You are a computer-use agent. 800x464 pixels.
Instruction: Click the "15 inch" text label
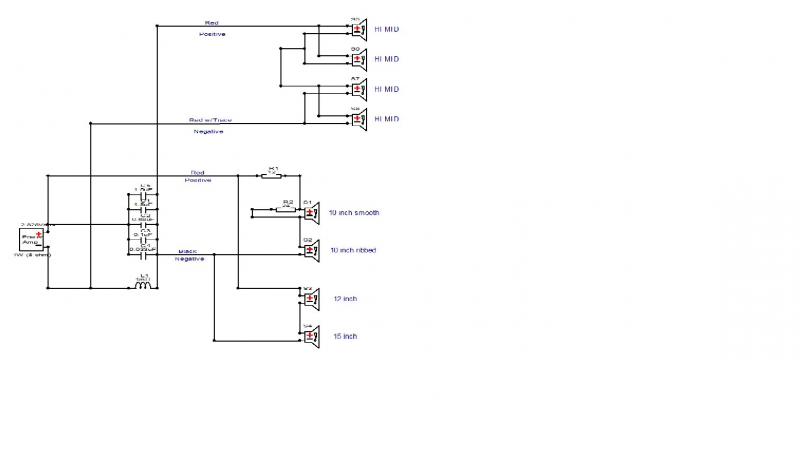tap(344, 336)
